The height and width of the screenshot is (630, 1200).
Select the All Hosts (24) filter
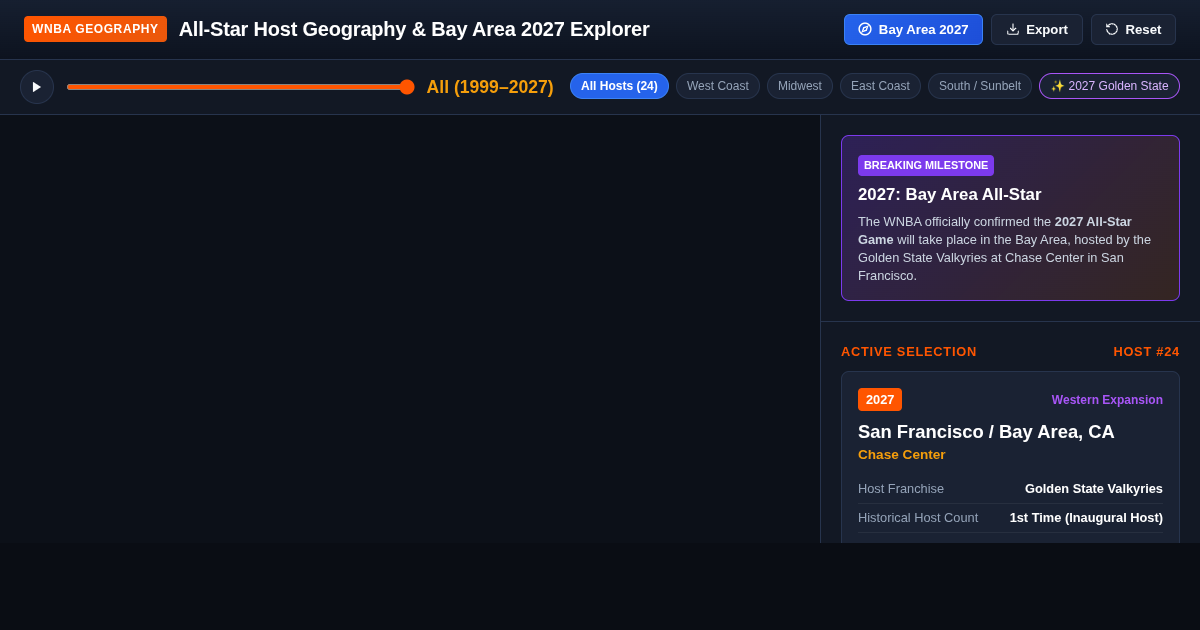click(619, 86)
